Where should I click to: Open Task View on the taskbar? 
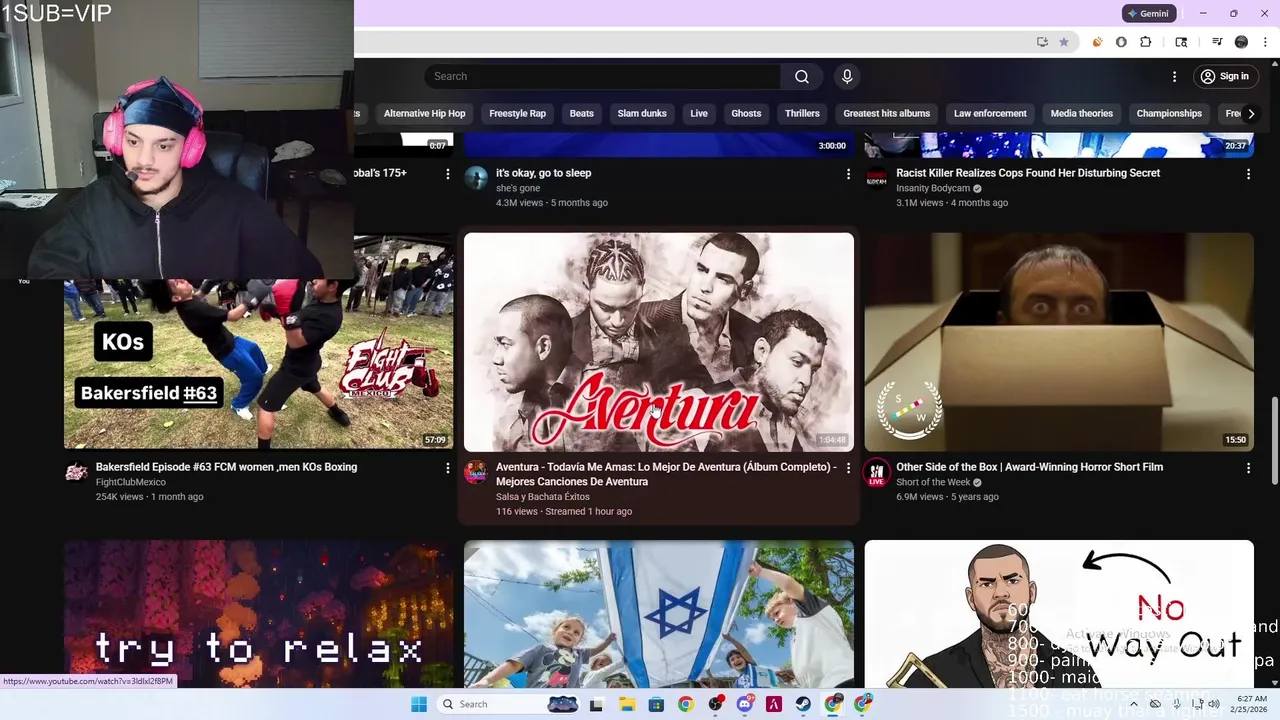point(596,704)
